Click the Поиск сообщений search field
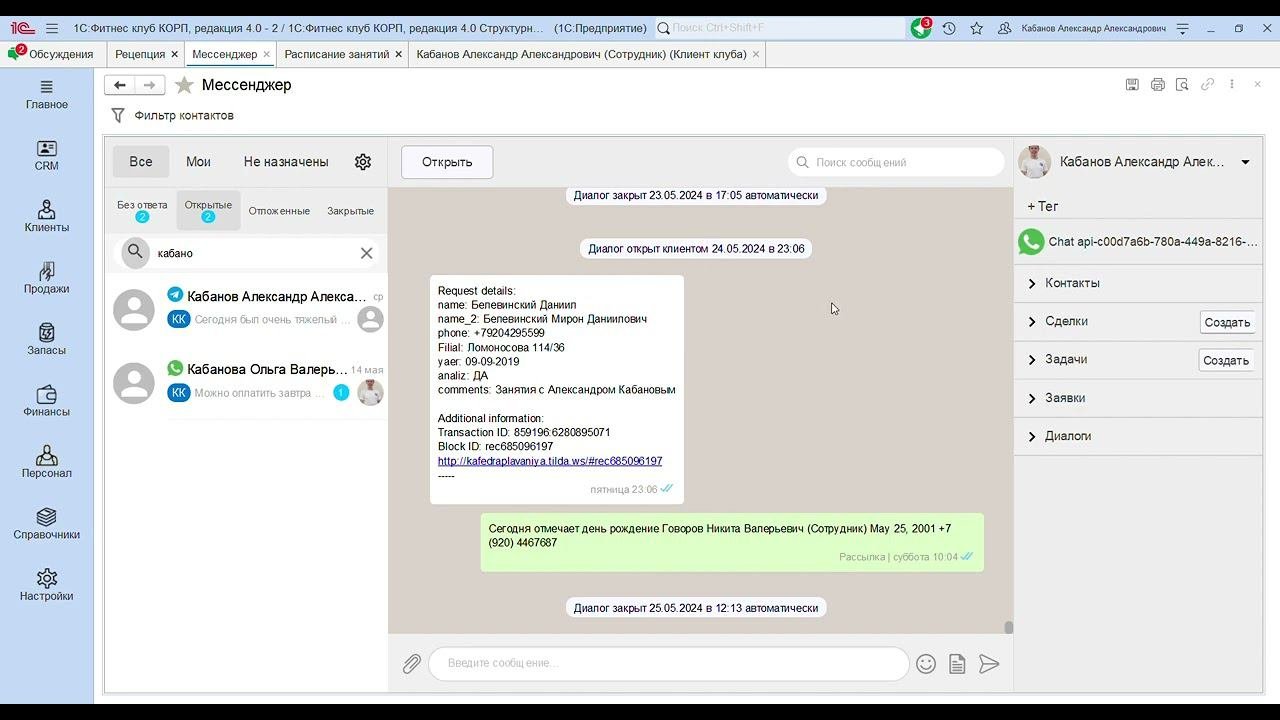 point(896,162)
